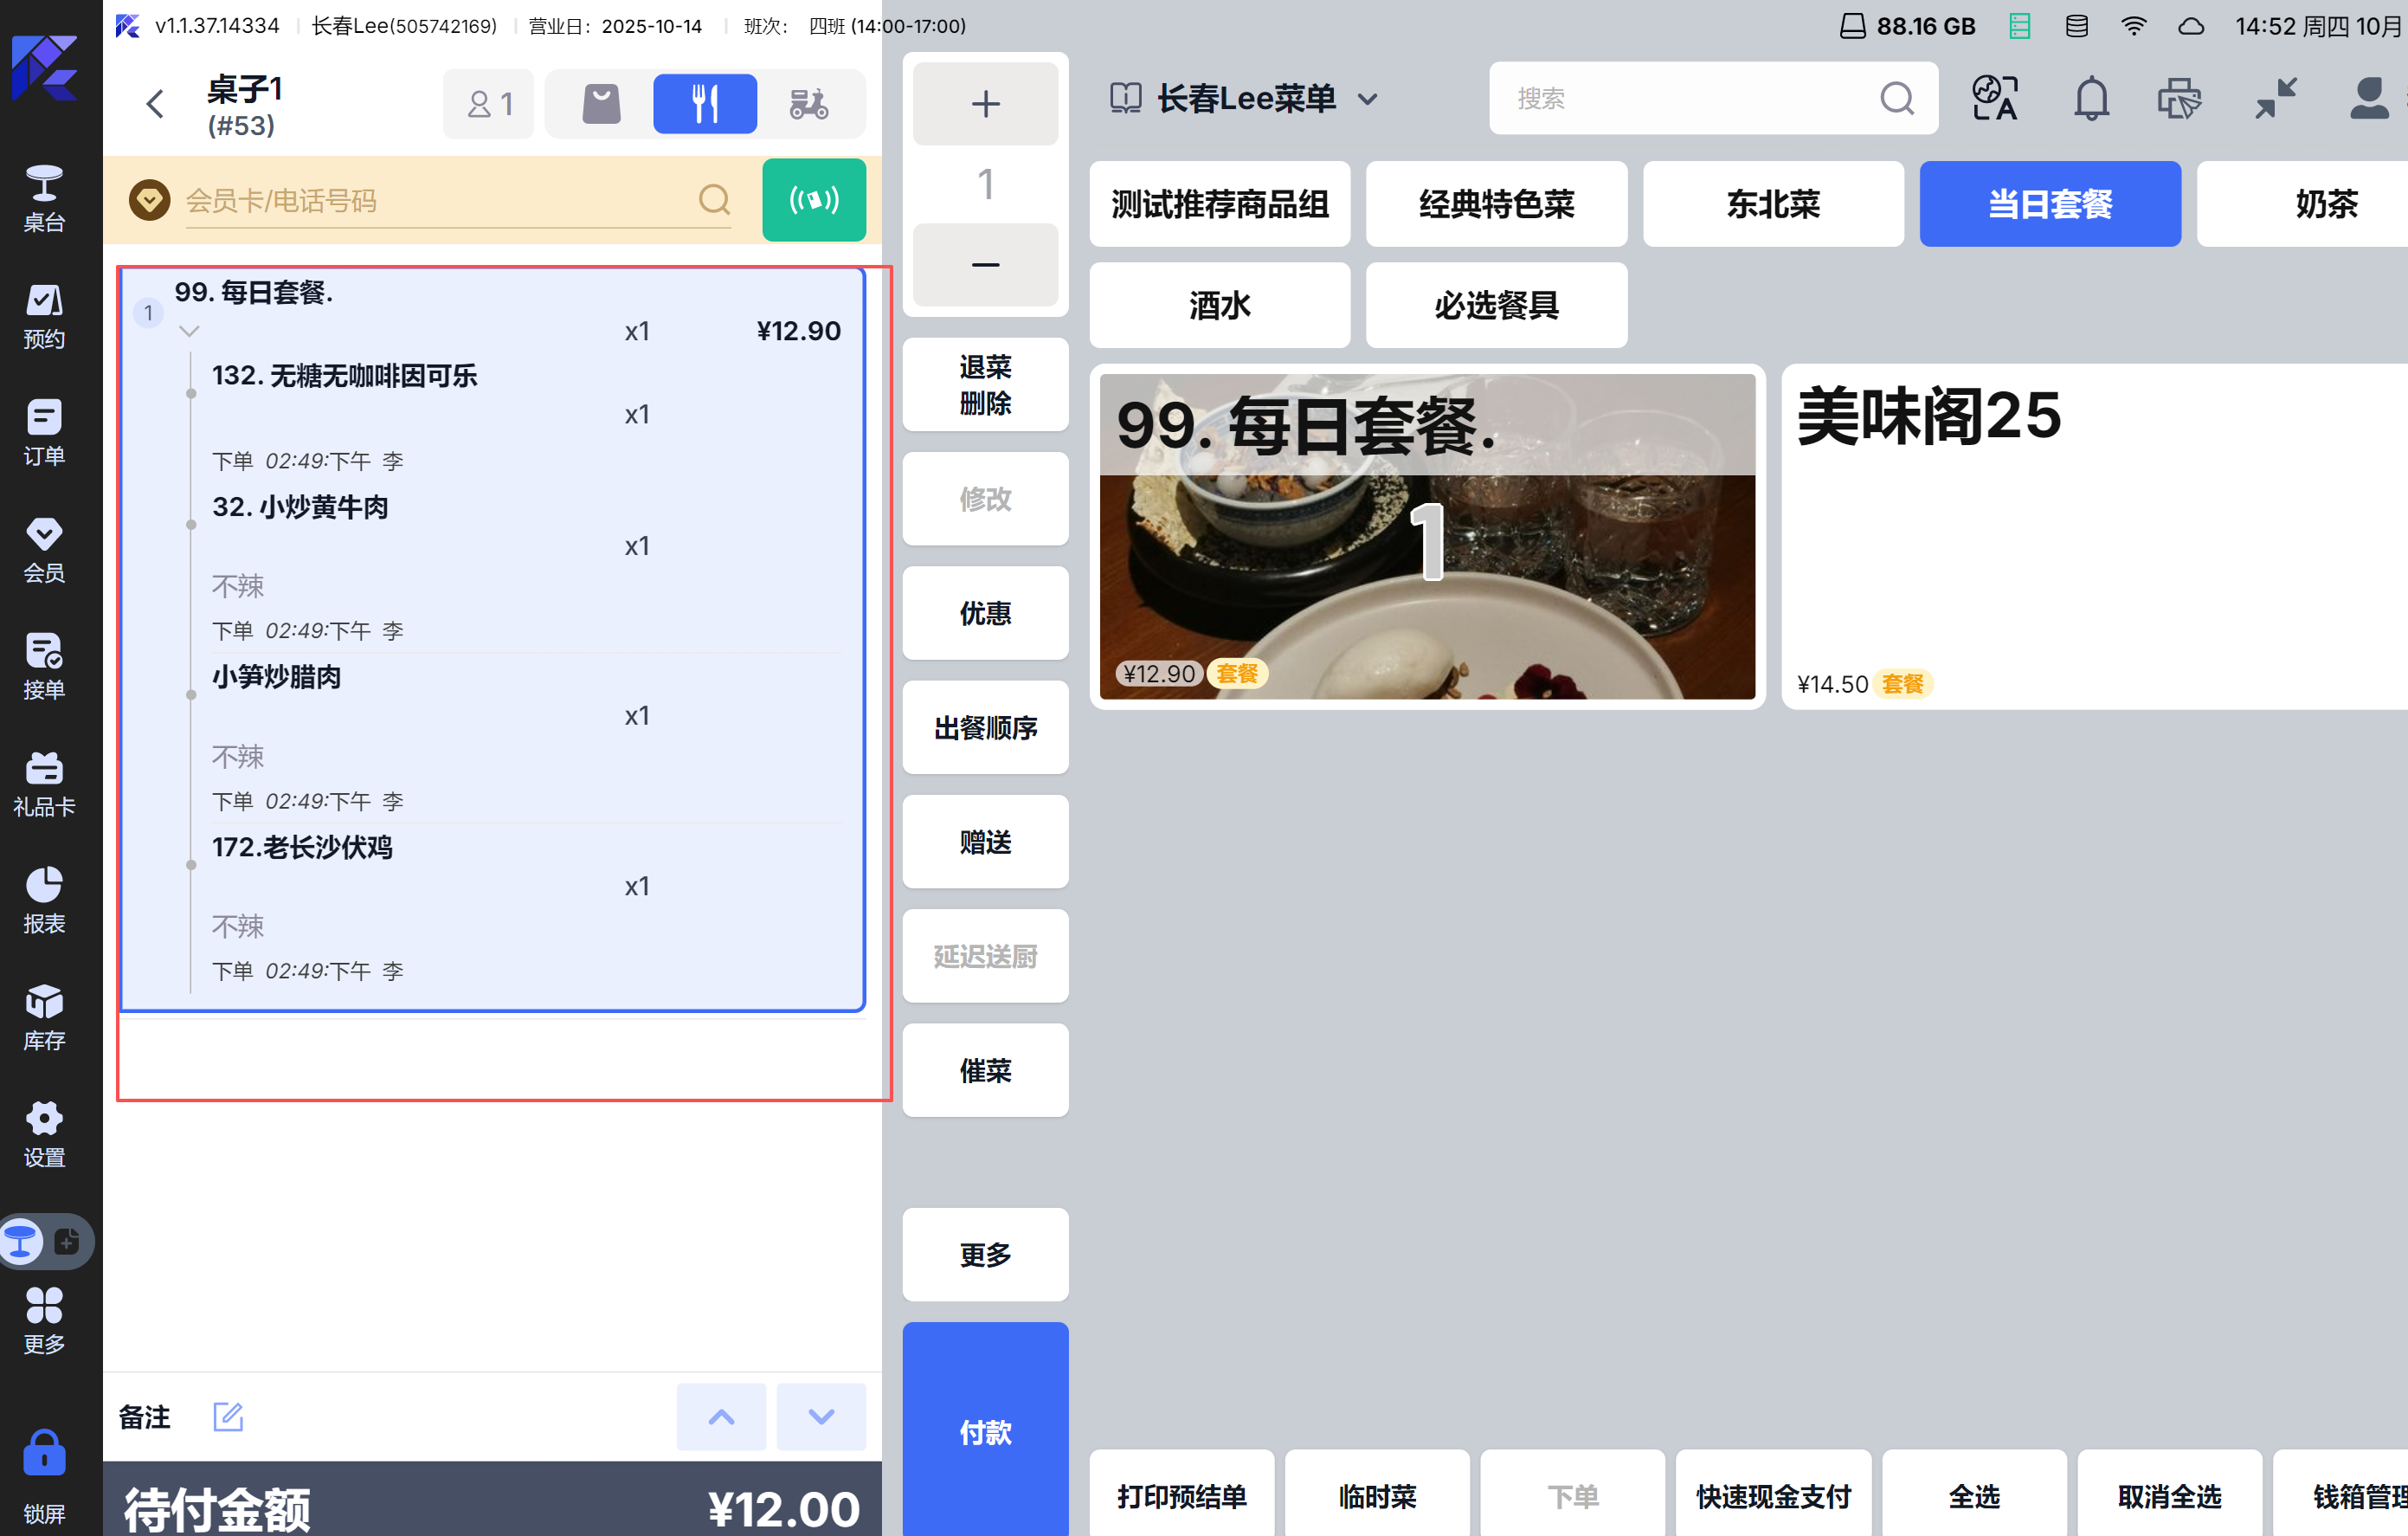Open the 礼品卡 gift card icon
Image resolution: width=2408 pixels, height=1536 pixels.
pos(44,783)
